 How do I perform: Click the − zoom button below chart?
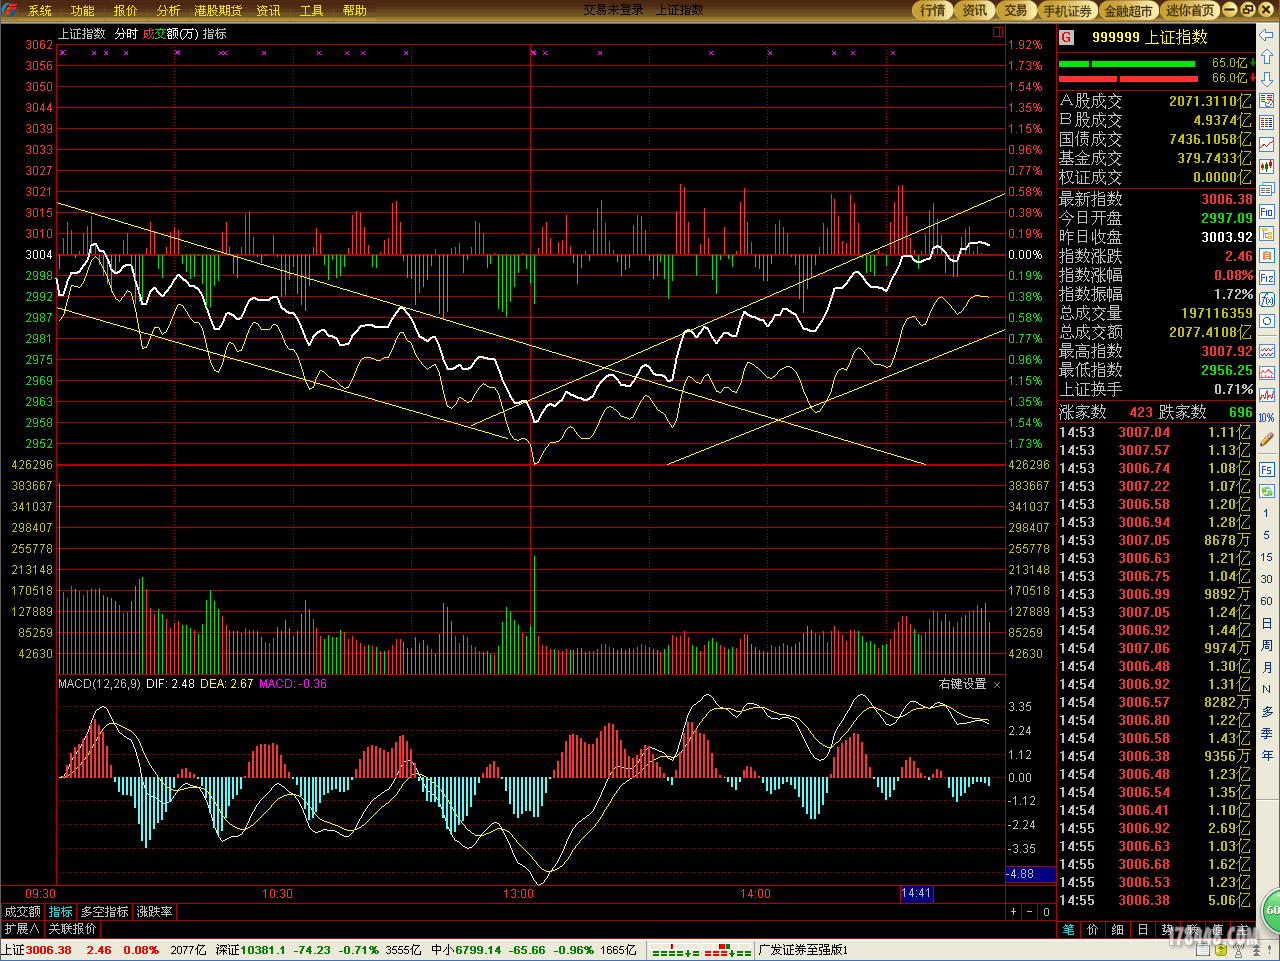tap(1031, 912)
